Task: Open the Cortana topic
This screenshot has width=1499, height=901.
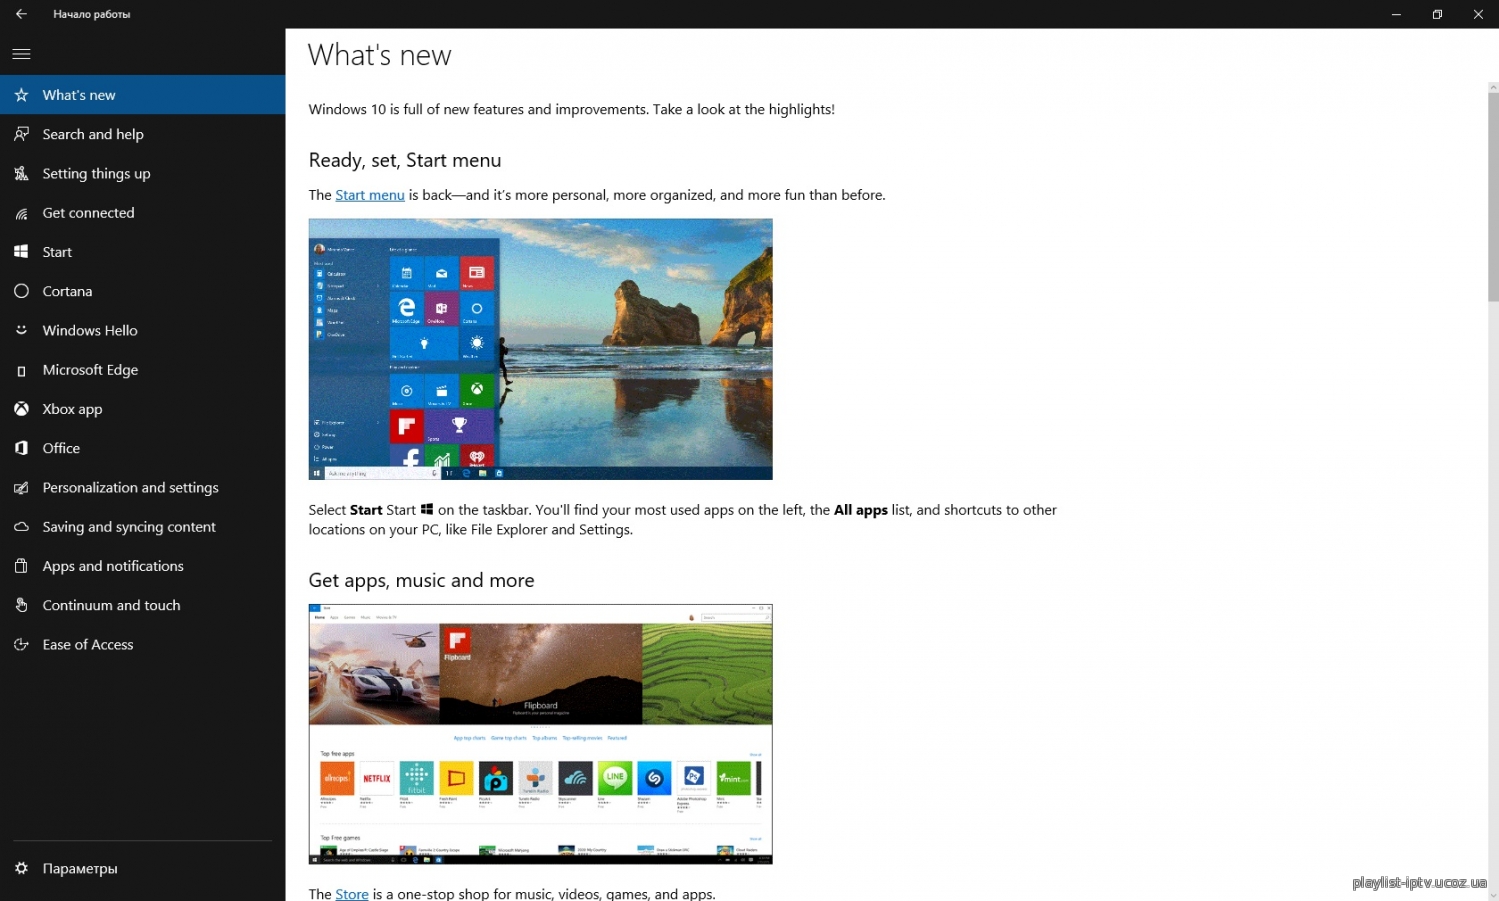Action: point(142,291)
